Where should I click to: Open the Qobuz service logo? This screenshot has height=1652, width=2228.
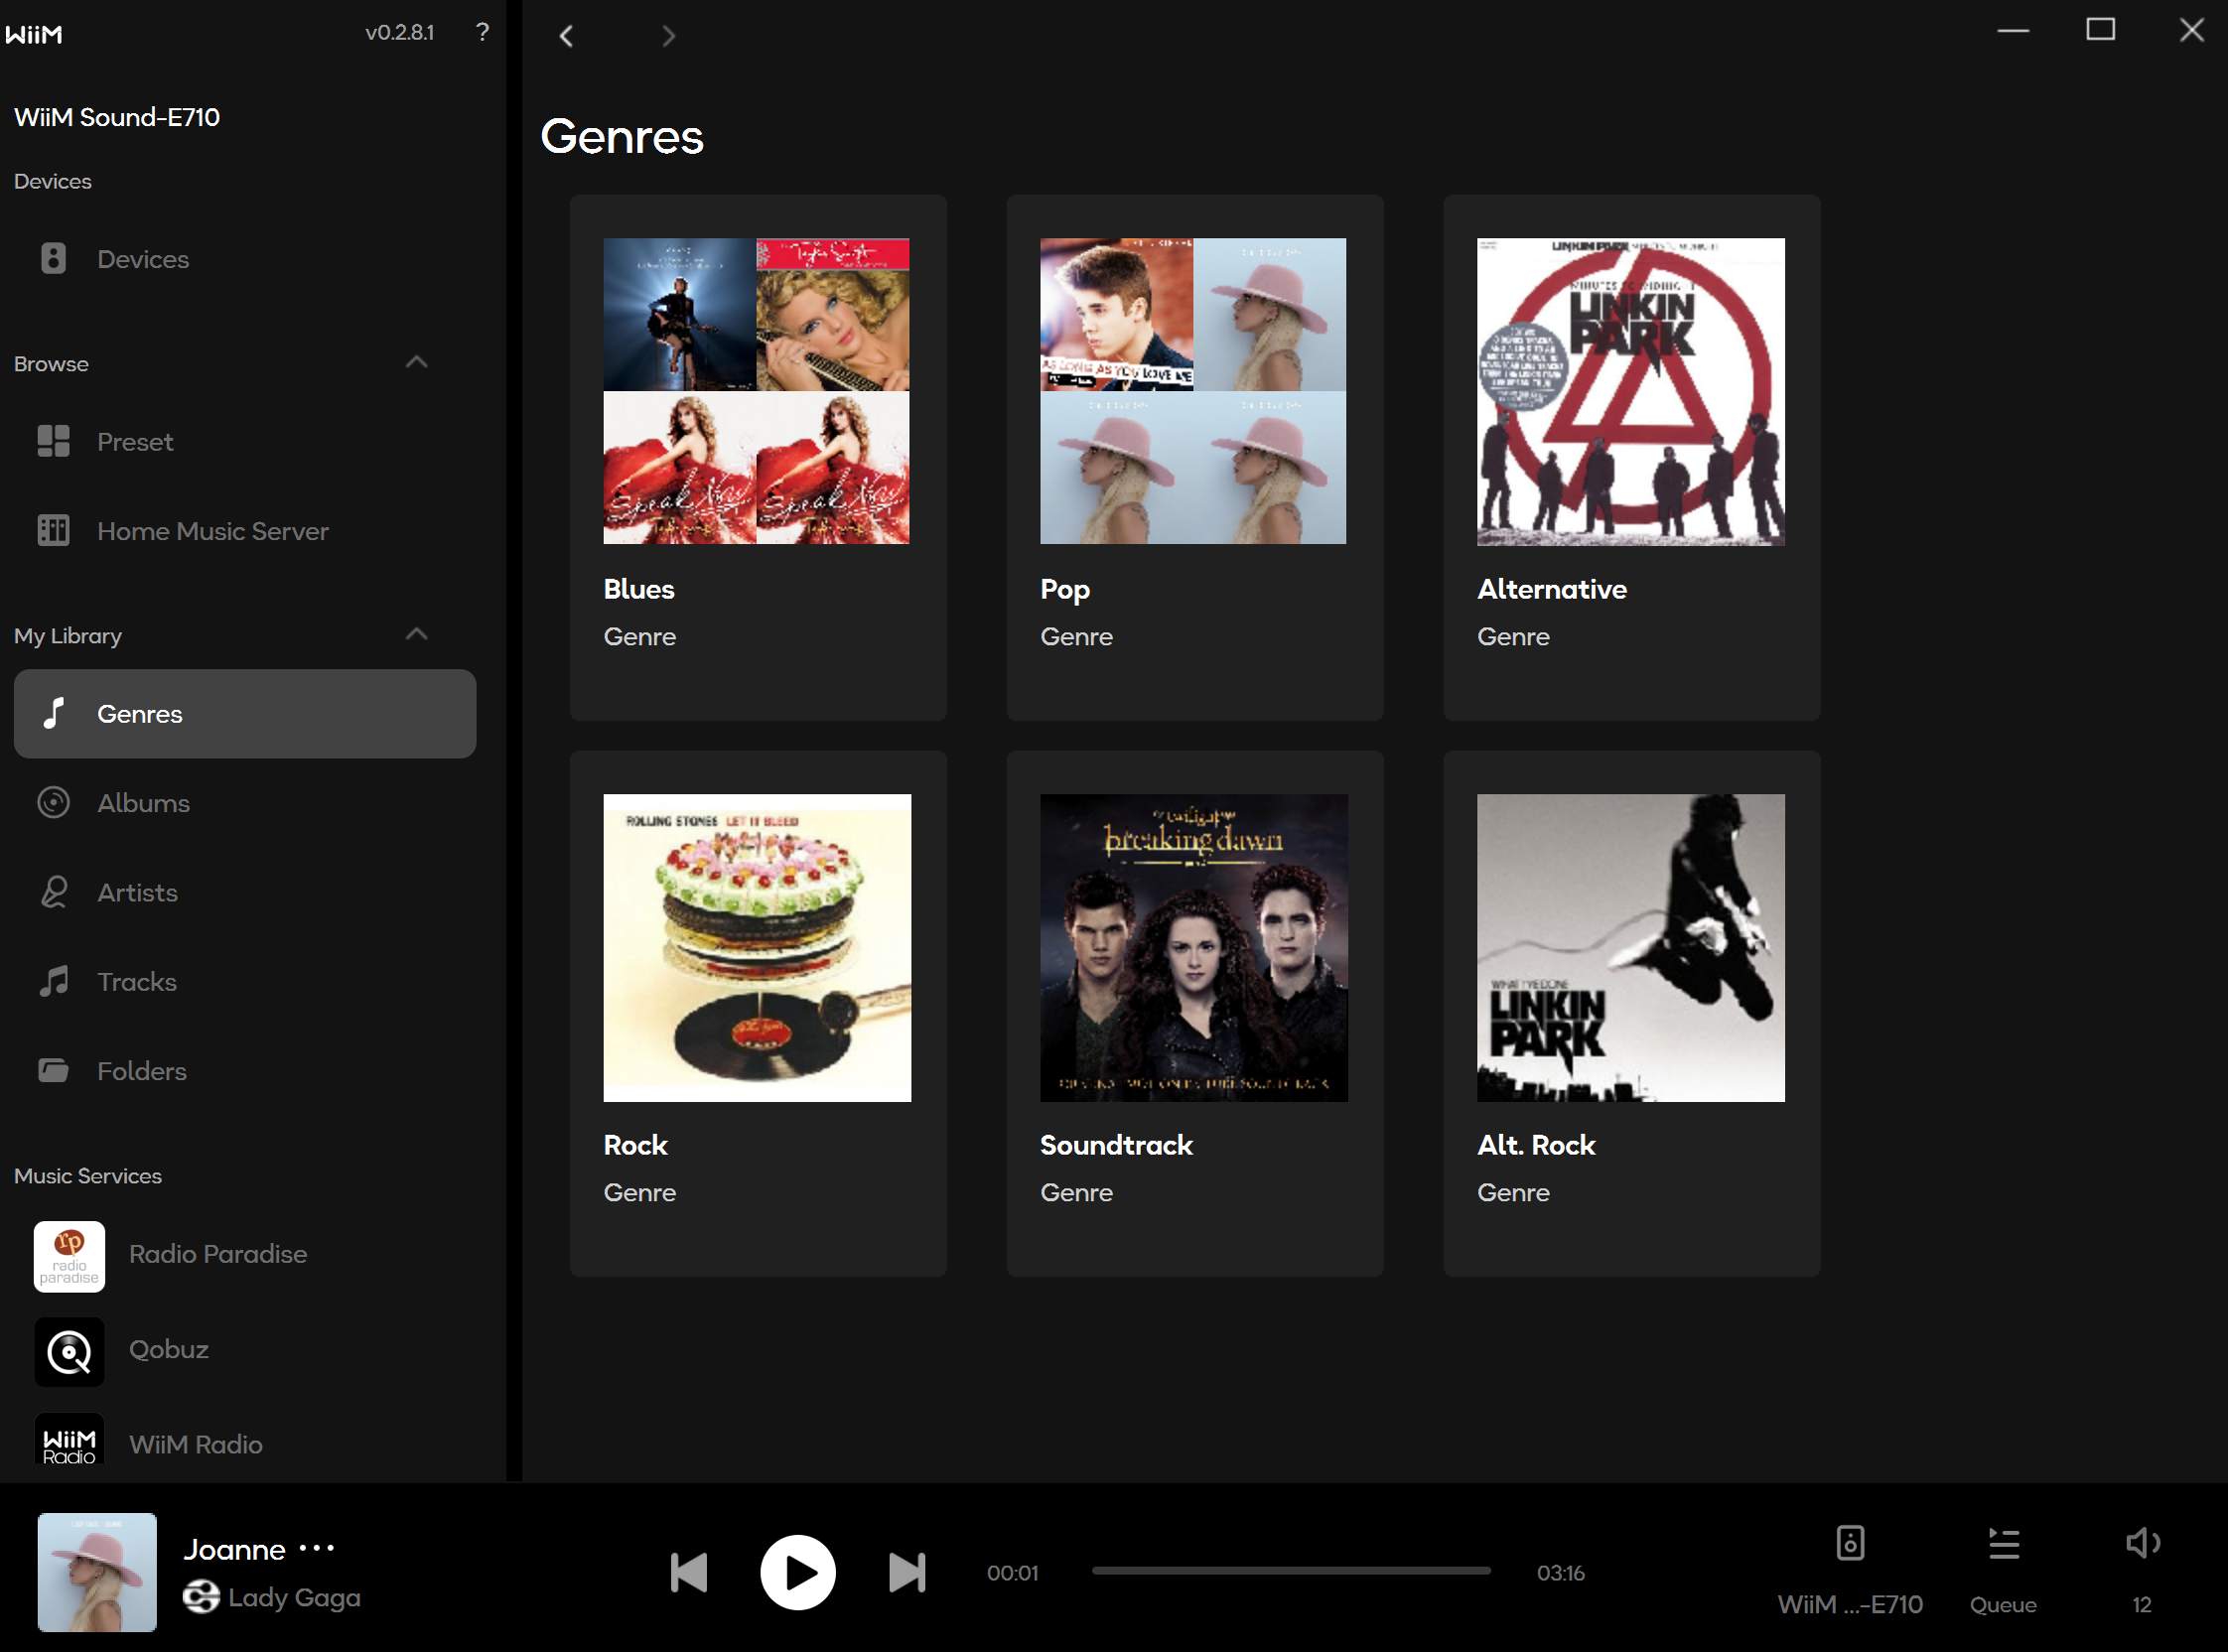(x=69, y=1351)
